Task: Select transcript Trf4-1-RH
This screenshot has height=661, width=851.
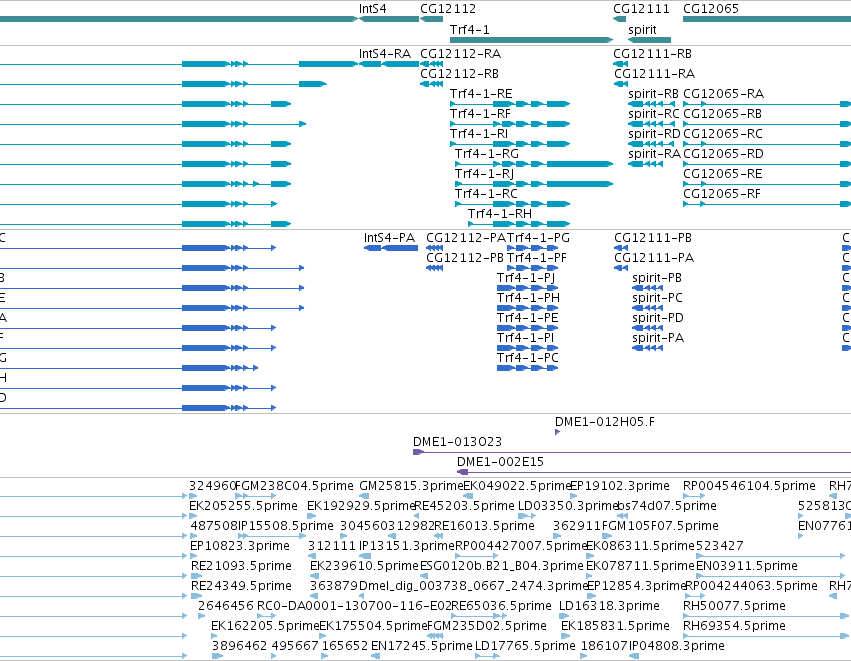Action: 519,224
